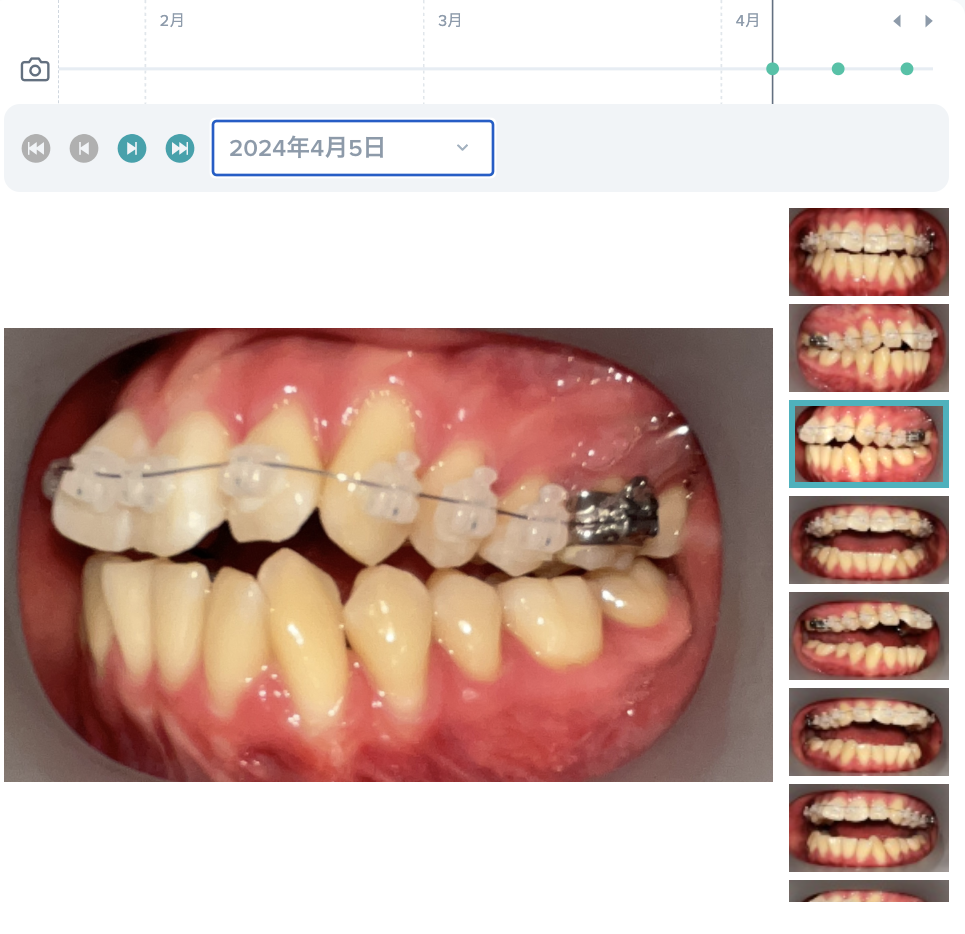
Task: Click the large main teeth photo
Action: [x=388, y=555]
